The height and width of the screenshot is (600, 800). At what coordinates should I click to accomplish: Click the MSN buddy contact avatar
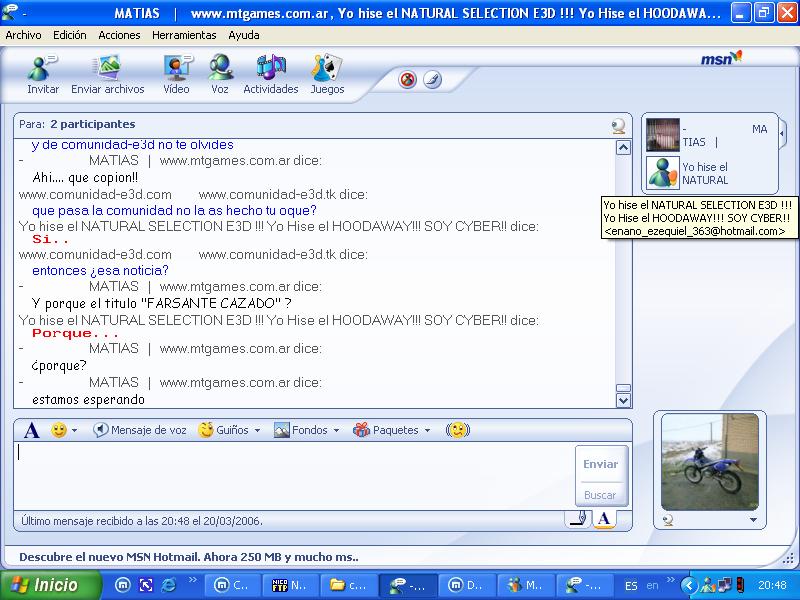pyautogui.click(x=663, y=173)
